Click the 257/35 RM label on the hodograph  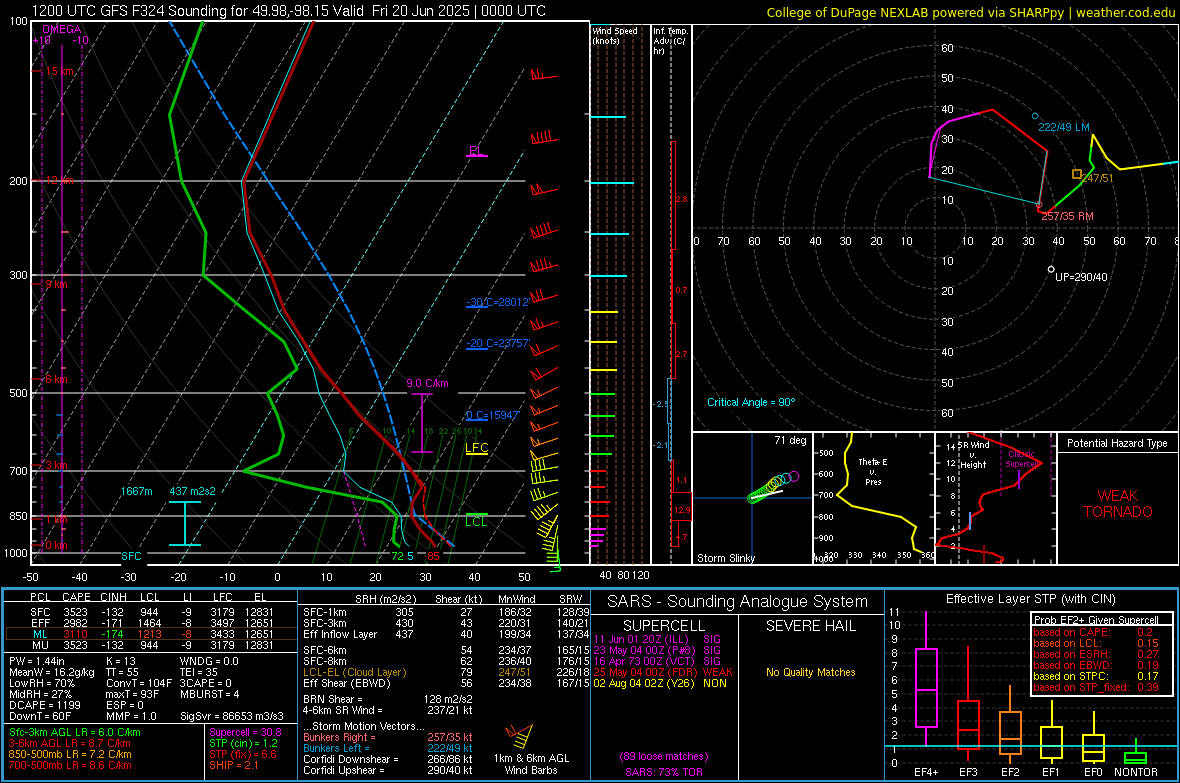pos(1068,216)
